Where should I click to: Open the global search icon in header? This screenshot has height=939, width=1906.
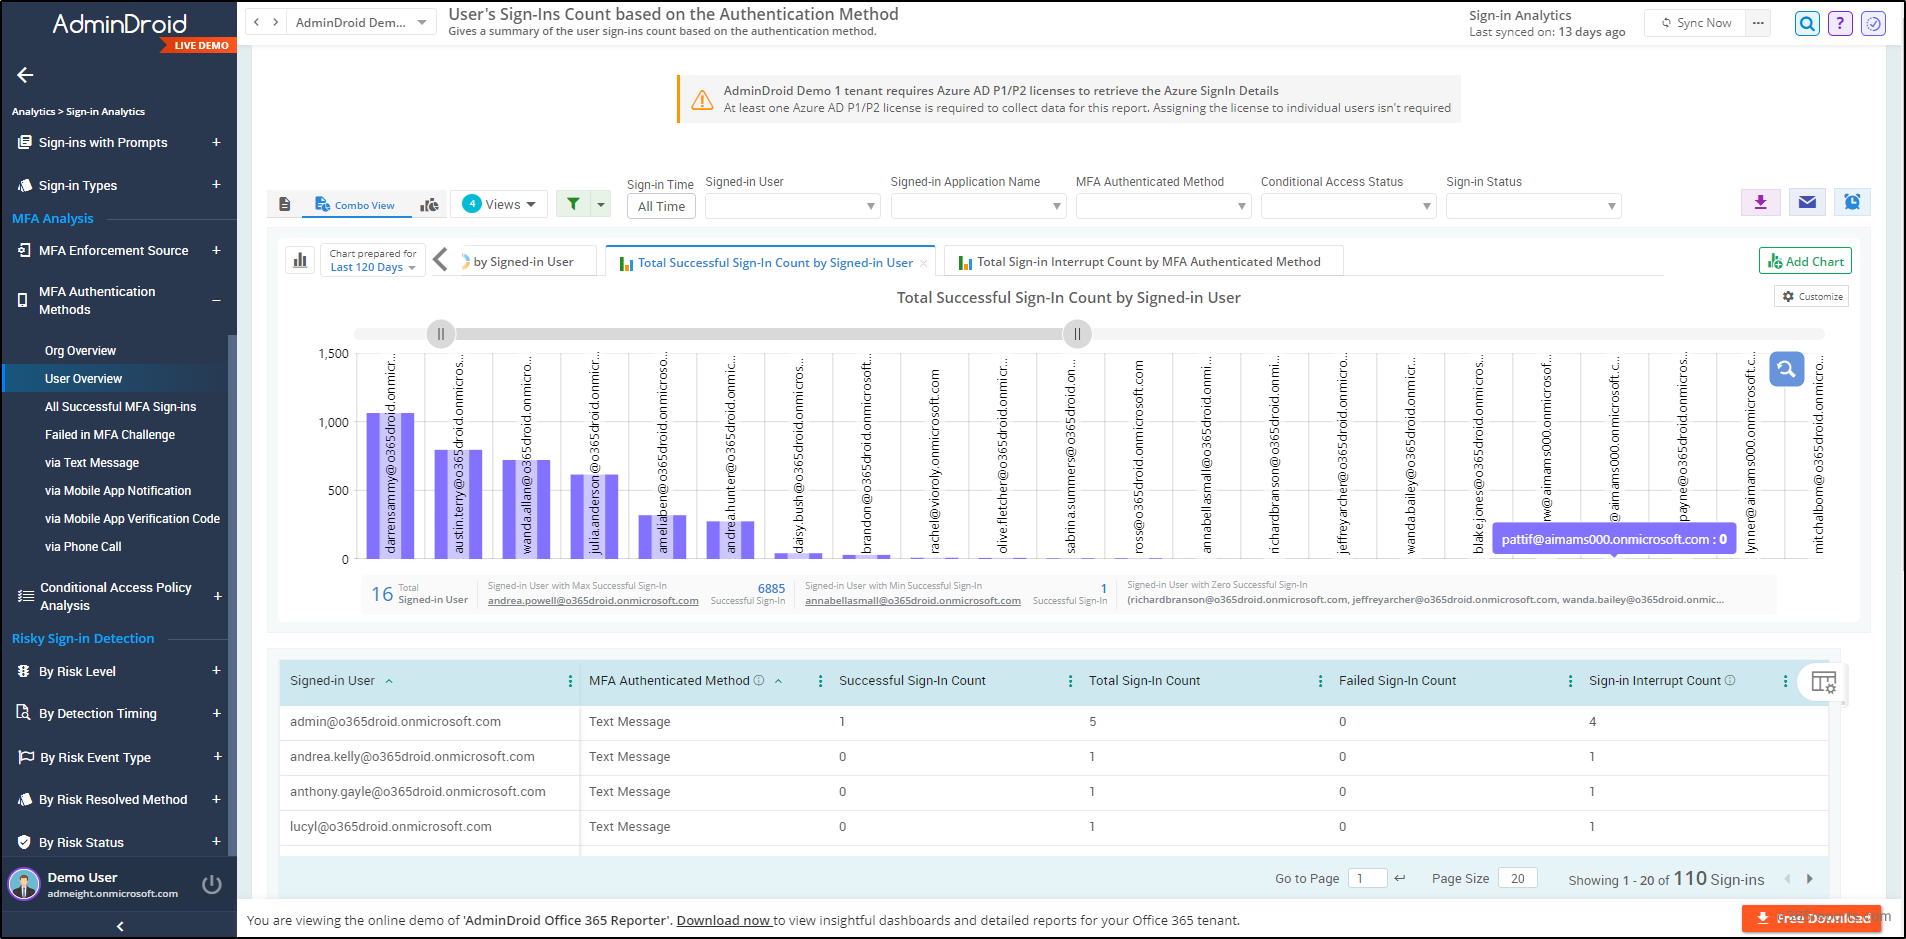coord(1807,23)
